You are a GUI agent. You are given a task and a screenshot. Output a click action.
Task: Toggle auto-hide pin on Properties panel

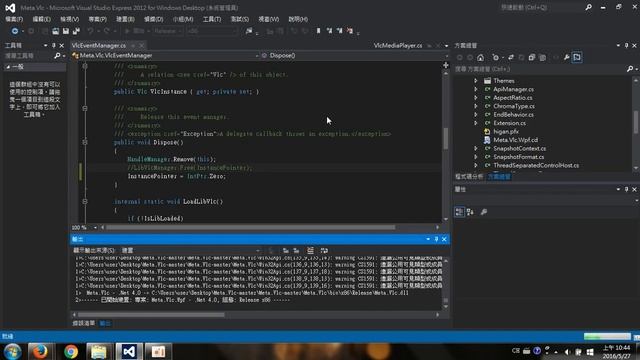pyautogui.click(x=627, y=189)
